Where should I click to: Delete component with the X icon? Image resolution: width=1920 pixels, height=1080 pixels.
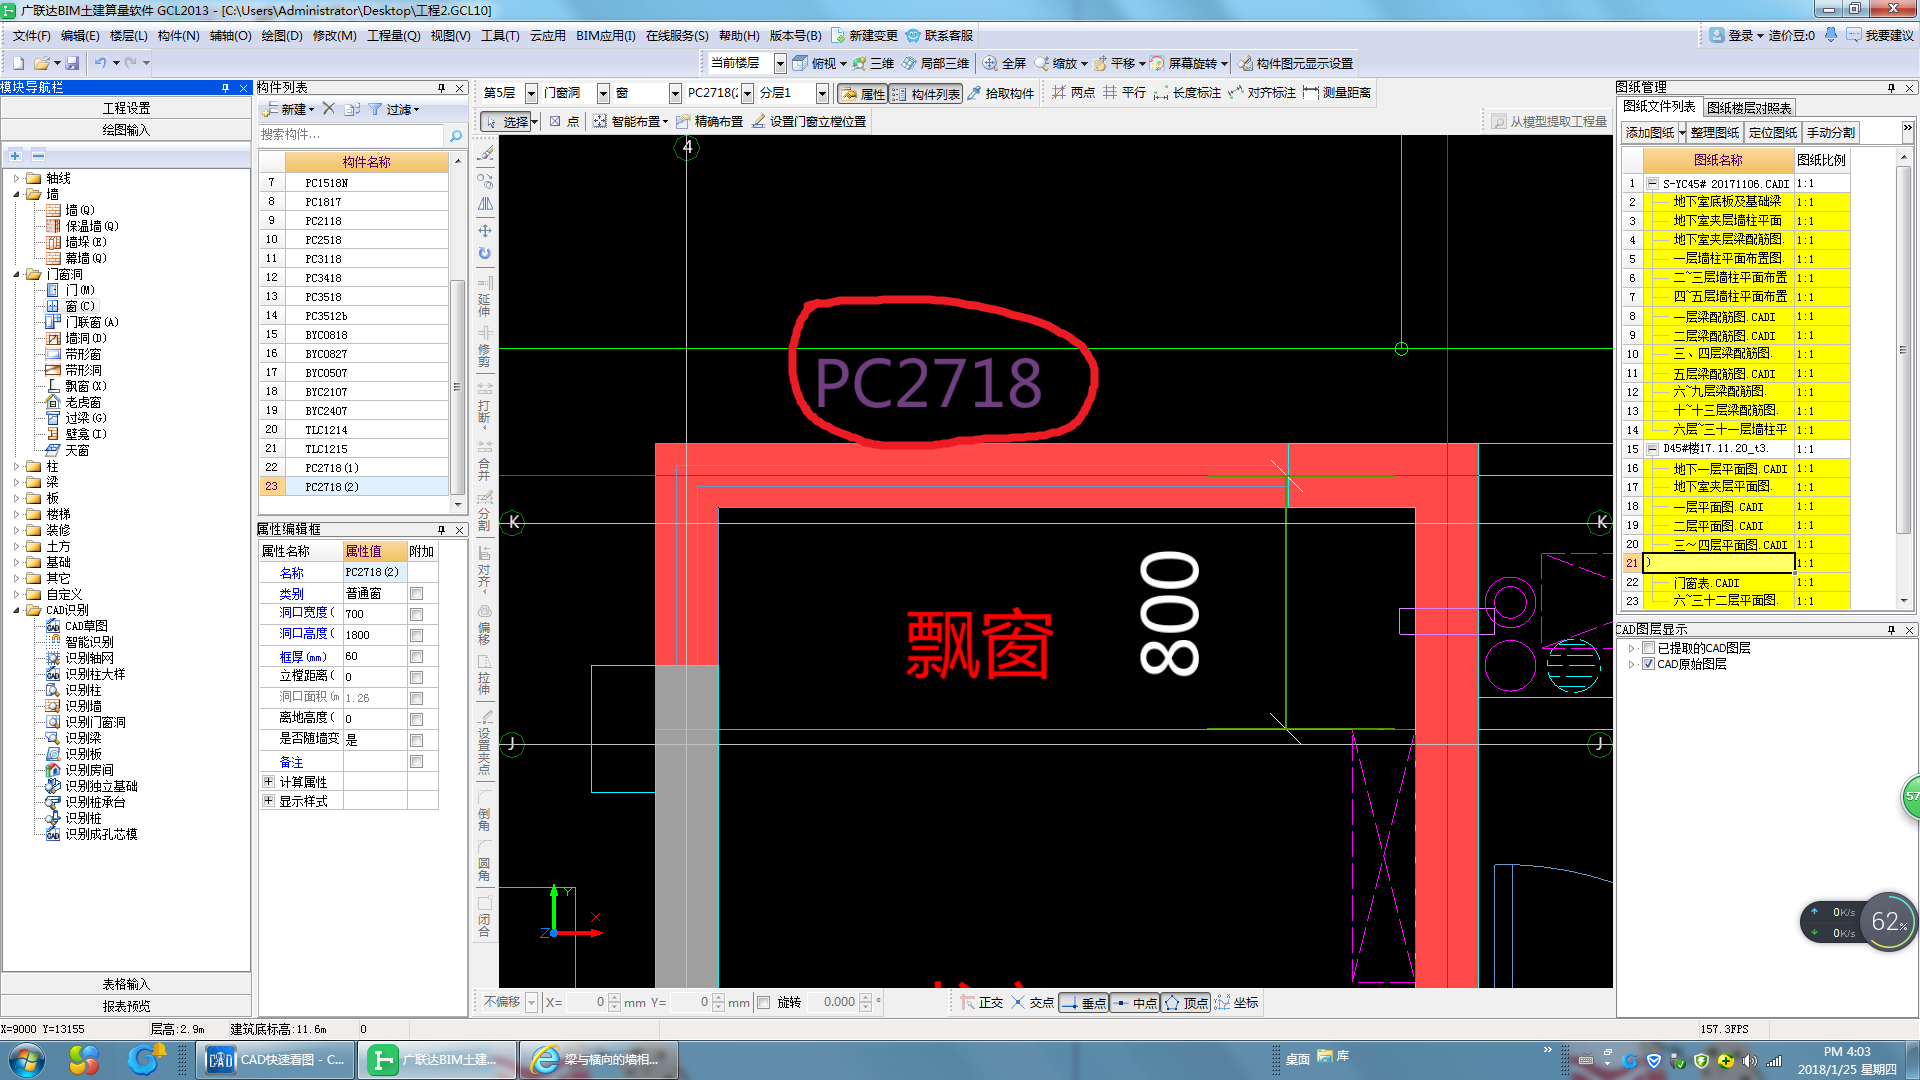(x=328, y=108)
